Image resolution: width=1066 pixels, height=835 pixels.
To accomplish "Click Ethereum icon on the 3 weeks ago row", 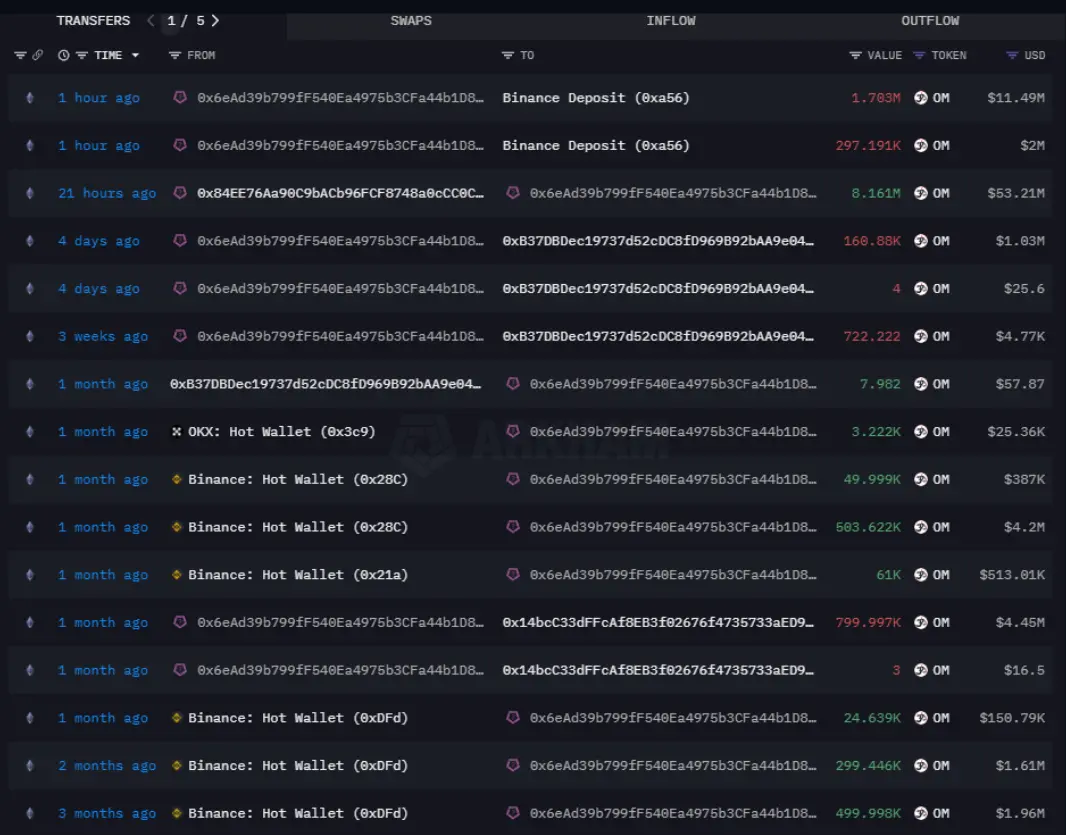I will pos(30,336).
